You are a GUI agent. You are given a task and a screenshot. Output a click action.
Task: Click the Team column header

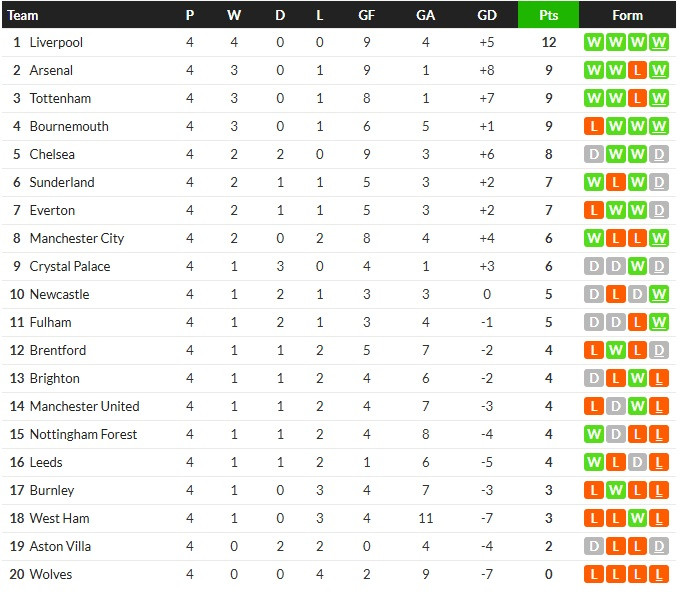click(x=23, y=15)
